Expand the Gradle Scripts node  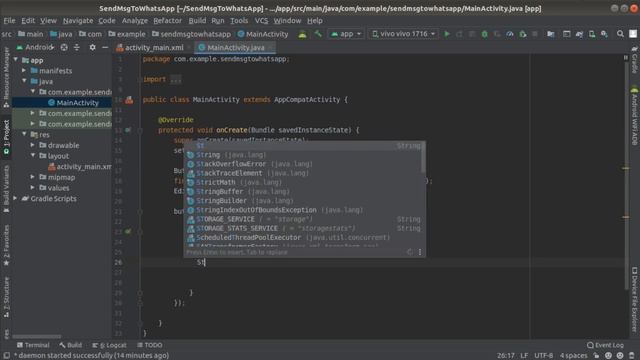16,198
